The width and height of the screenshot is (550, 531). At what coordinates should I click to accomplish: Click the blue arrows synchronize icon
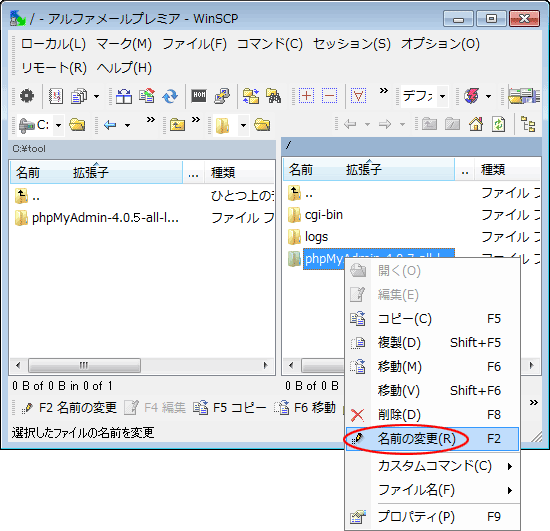(170, 96)
